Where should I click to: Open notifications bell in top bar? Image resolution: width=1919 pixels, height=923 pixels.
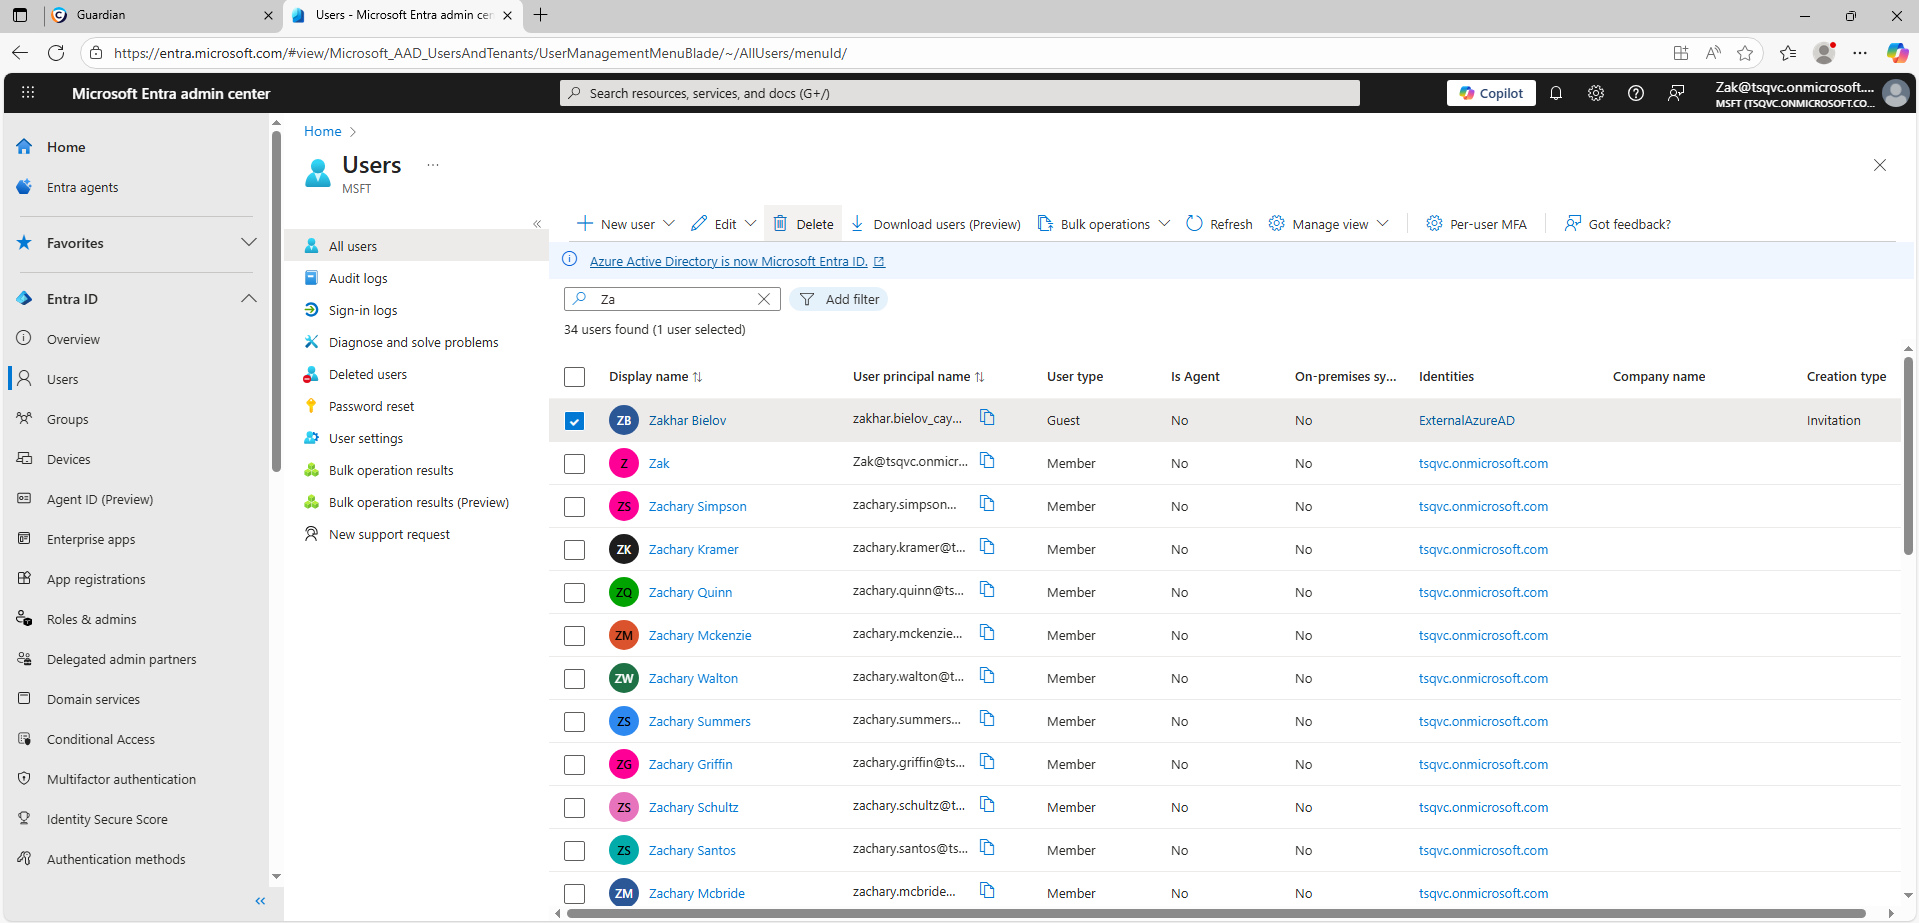click(1555, 92)
